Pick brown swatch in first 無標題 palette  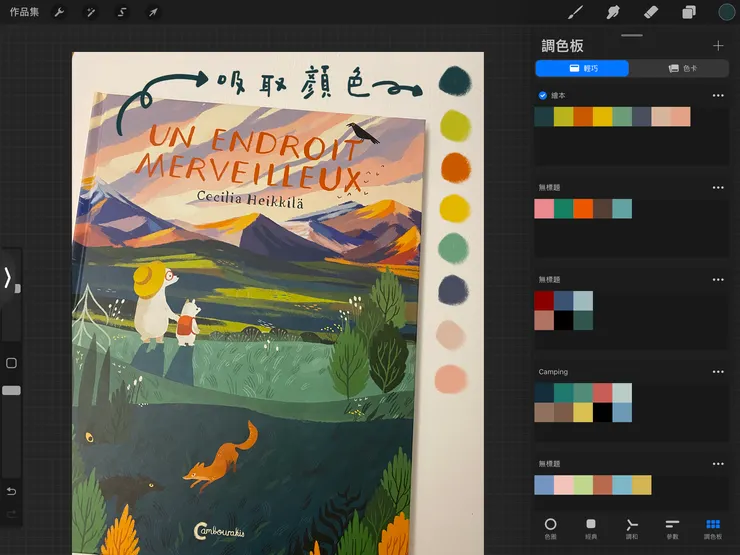(603, 209)
